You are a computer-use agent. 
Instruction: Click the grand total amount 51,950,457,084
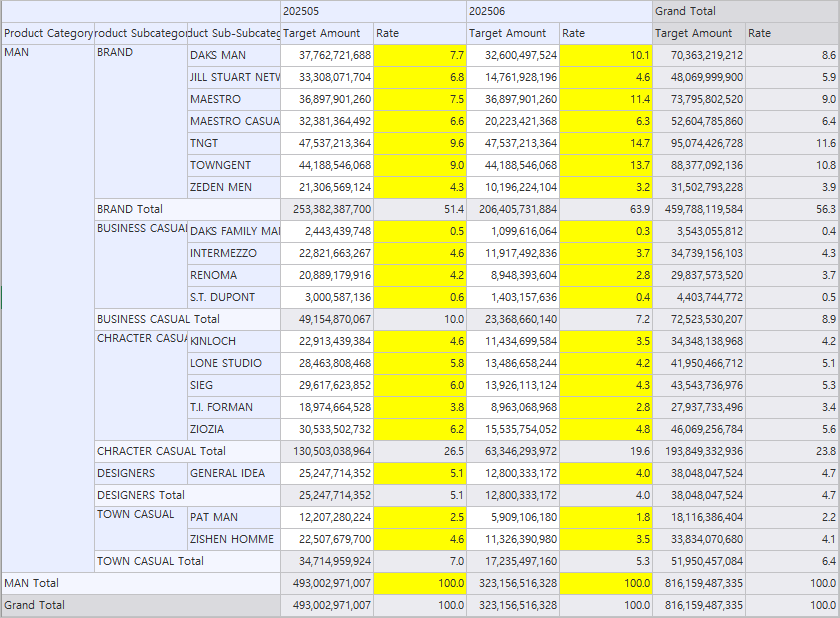coord(699,561)
